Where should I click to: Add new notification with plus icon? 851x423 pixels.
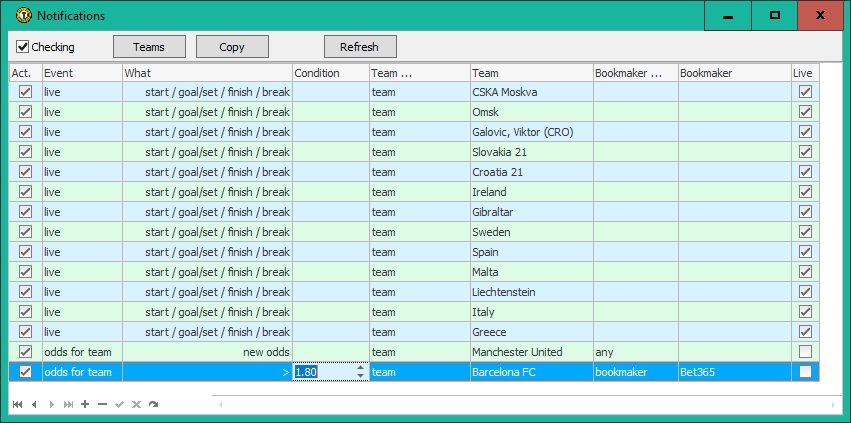pyautogui.click(x=85, y=404)
